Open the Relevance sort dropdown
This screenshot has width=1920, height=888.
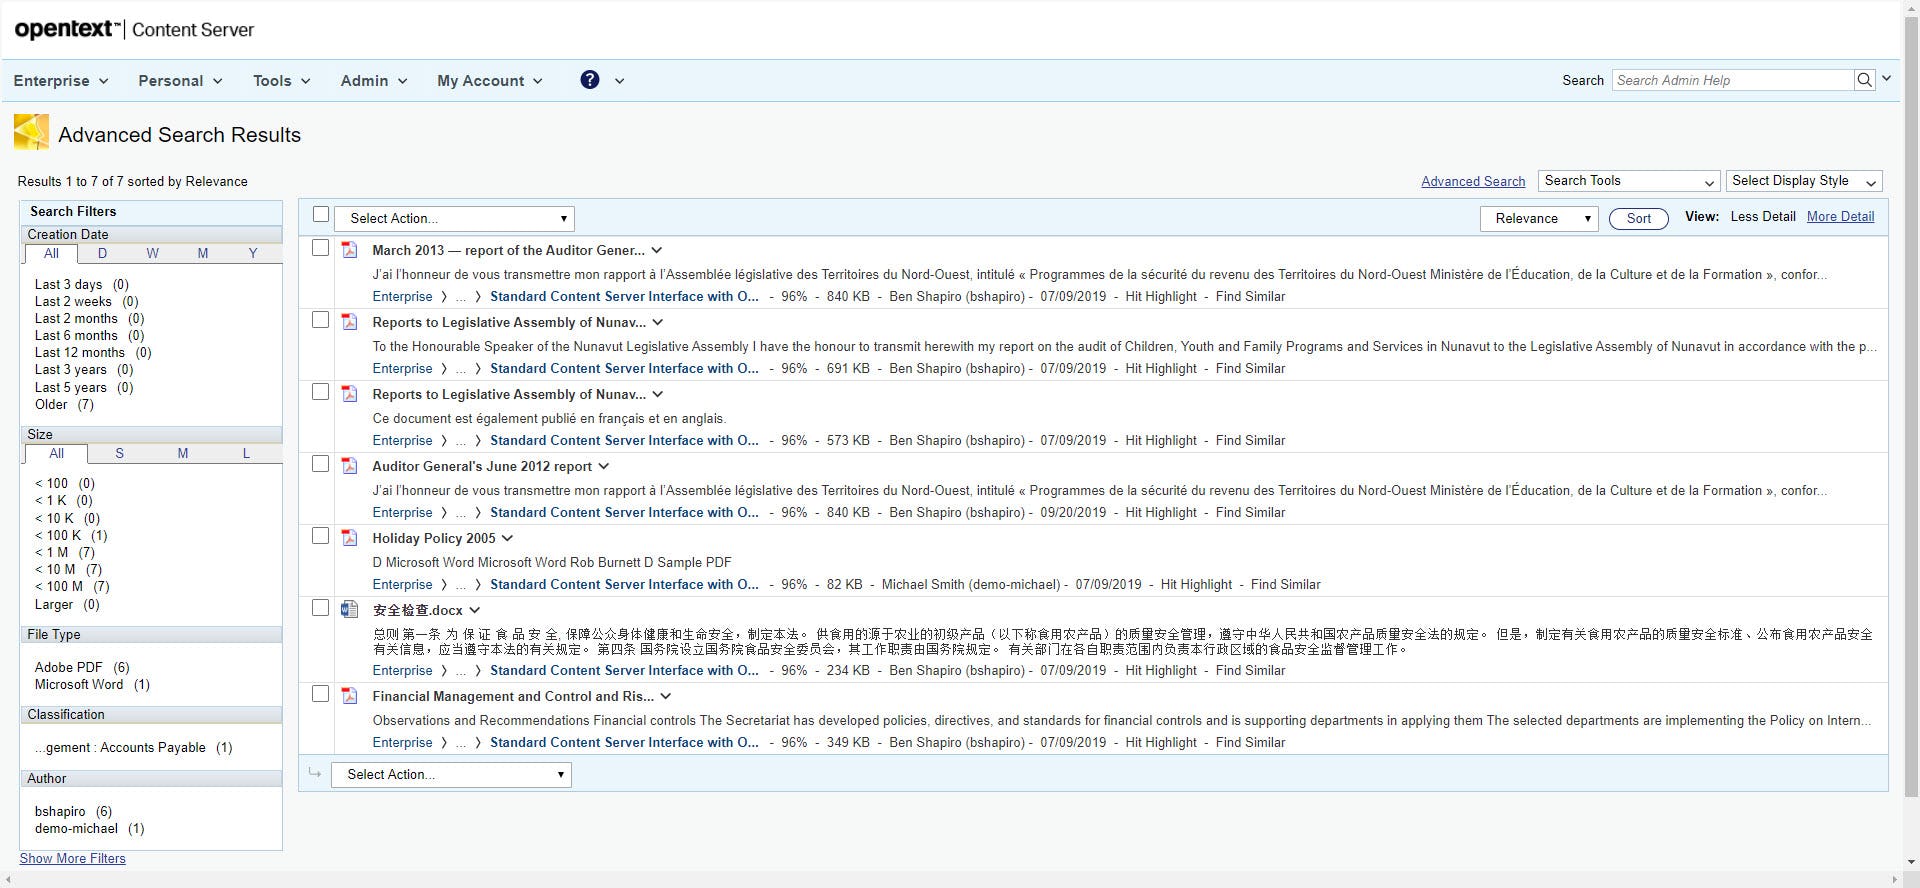pyautogui.click(x=1539, y=218)
